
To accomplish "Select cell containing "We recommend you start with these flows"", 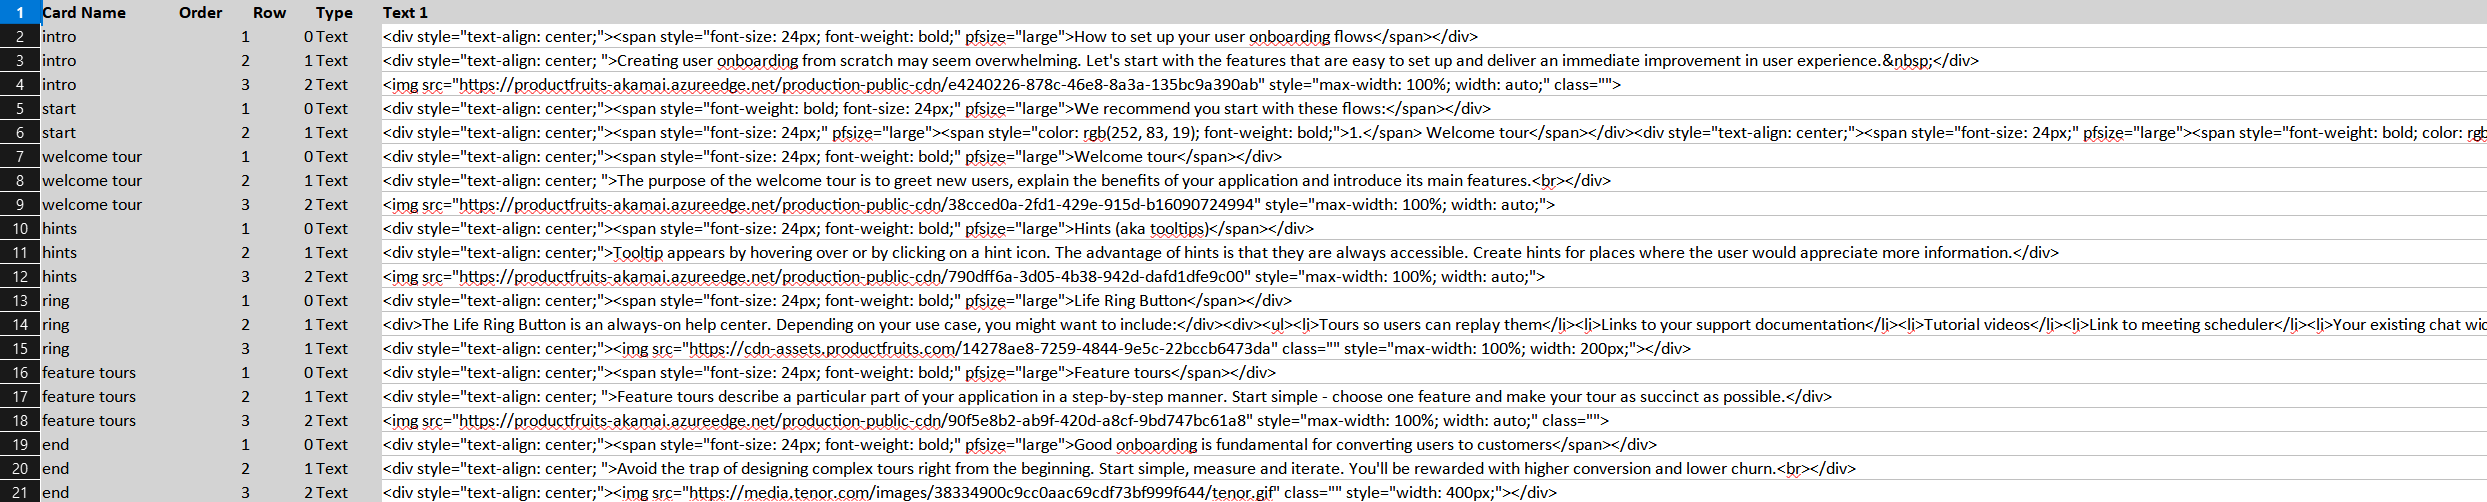I will pos(936,109).
